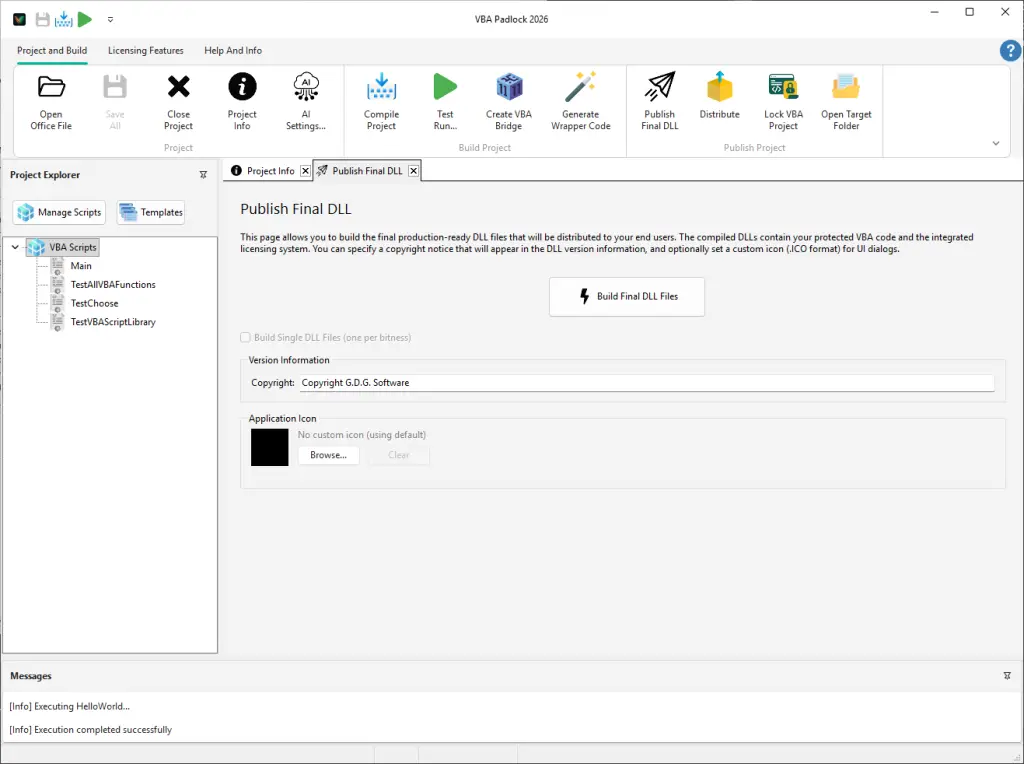The image size is (1024, 764).
Task: Click the Lock VBA Project icon
Action: click(783, 100)
